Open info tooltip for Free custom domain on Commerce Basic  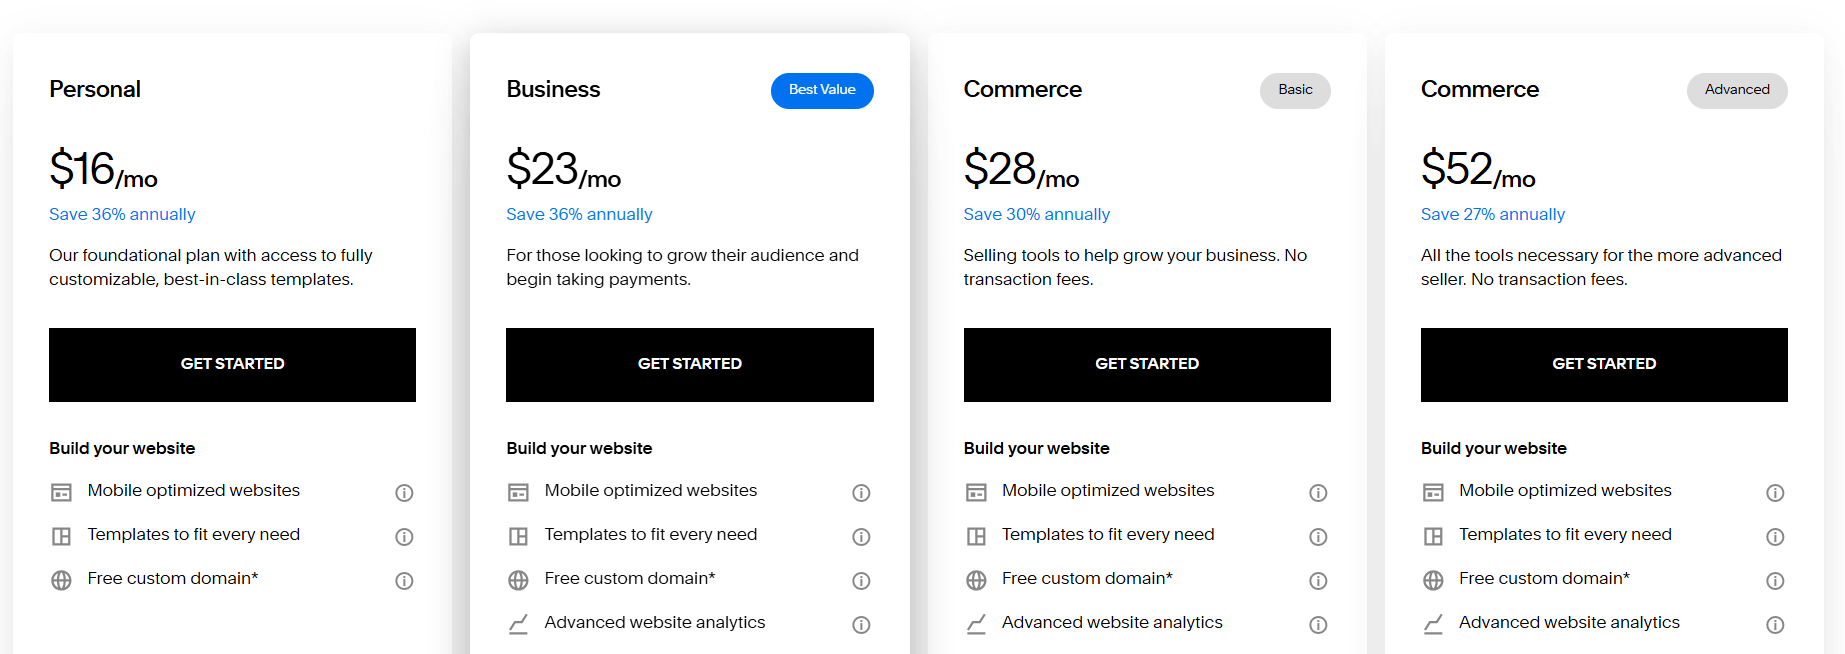point(1318,581)
